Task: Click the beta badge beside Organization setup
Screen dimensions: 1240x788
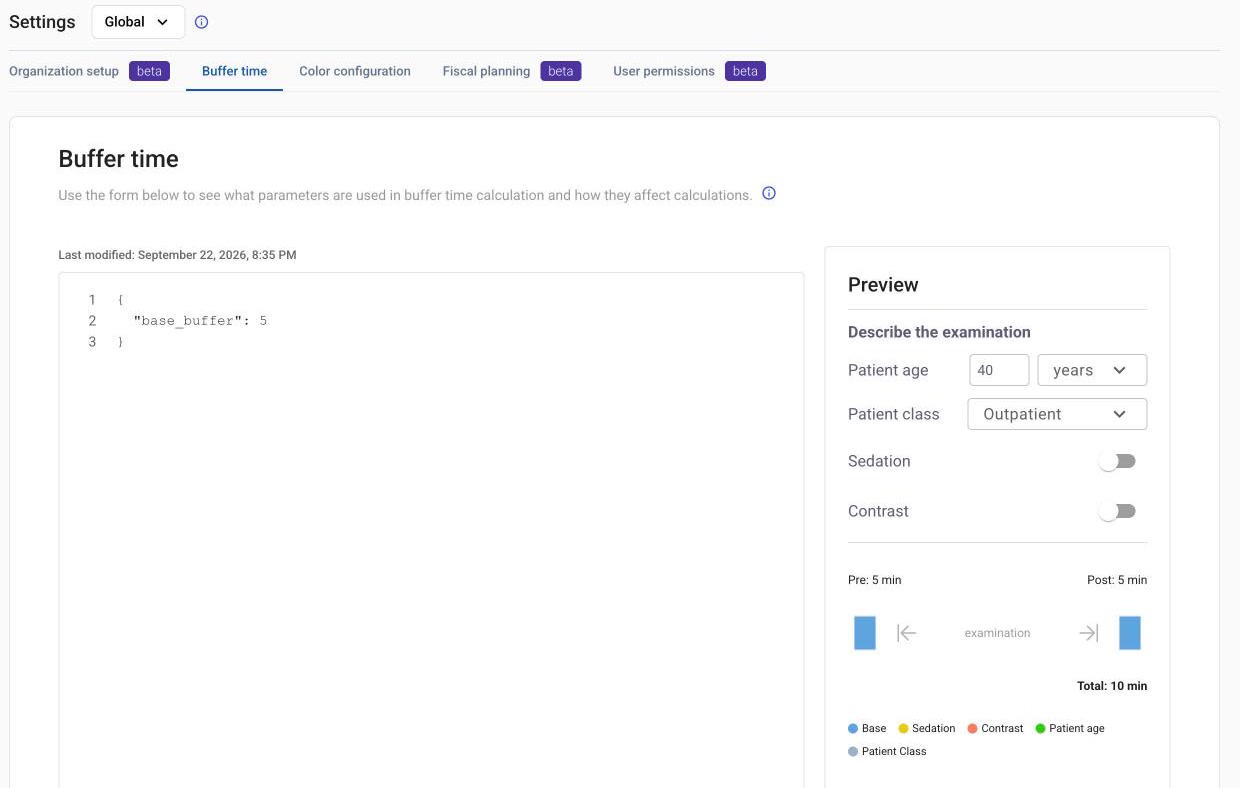Action: (149, 71)
